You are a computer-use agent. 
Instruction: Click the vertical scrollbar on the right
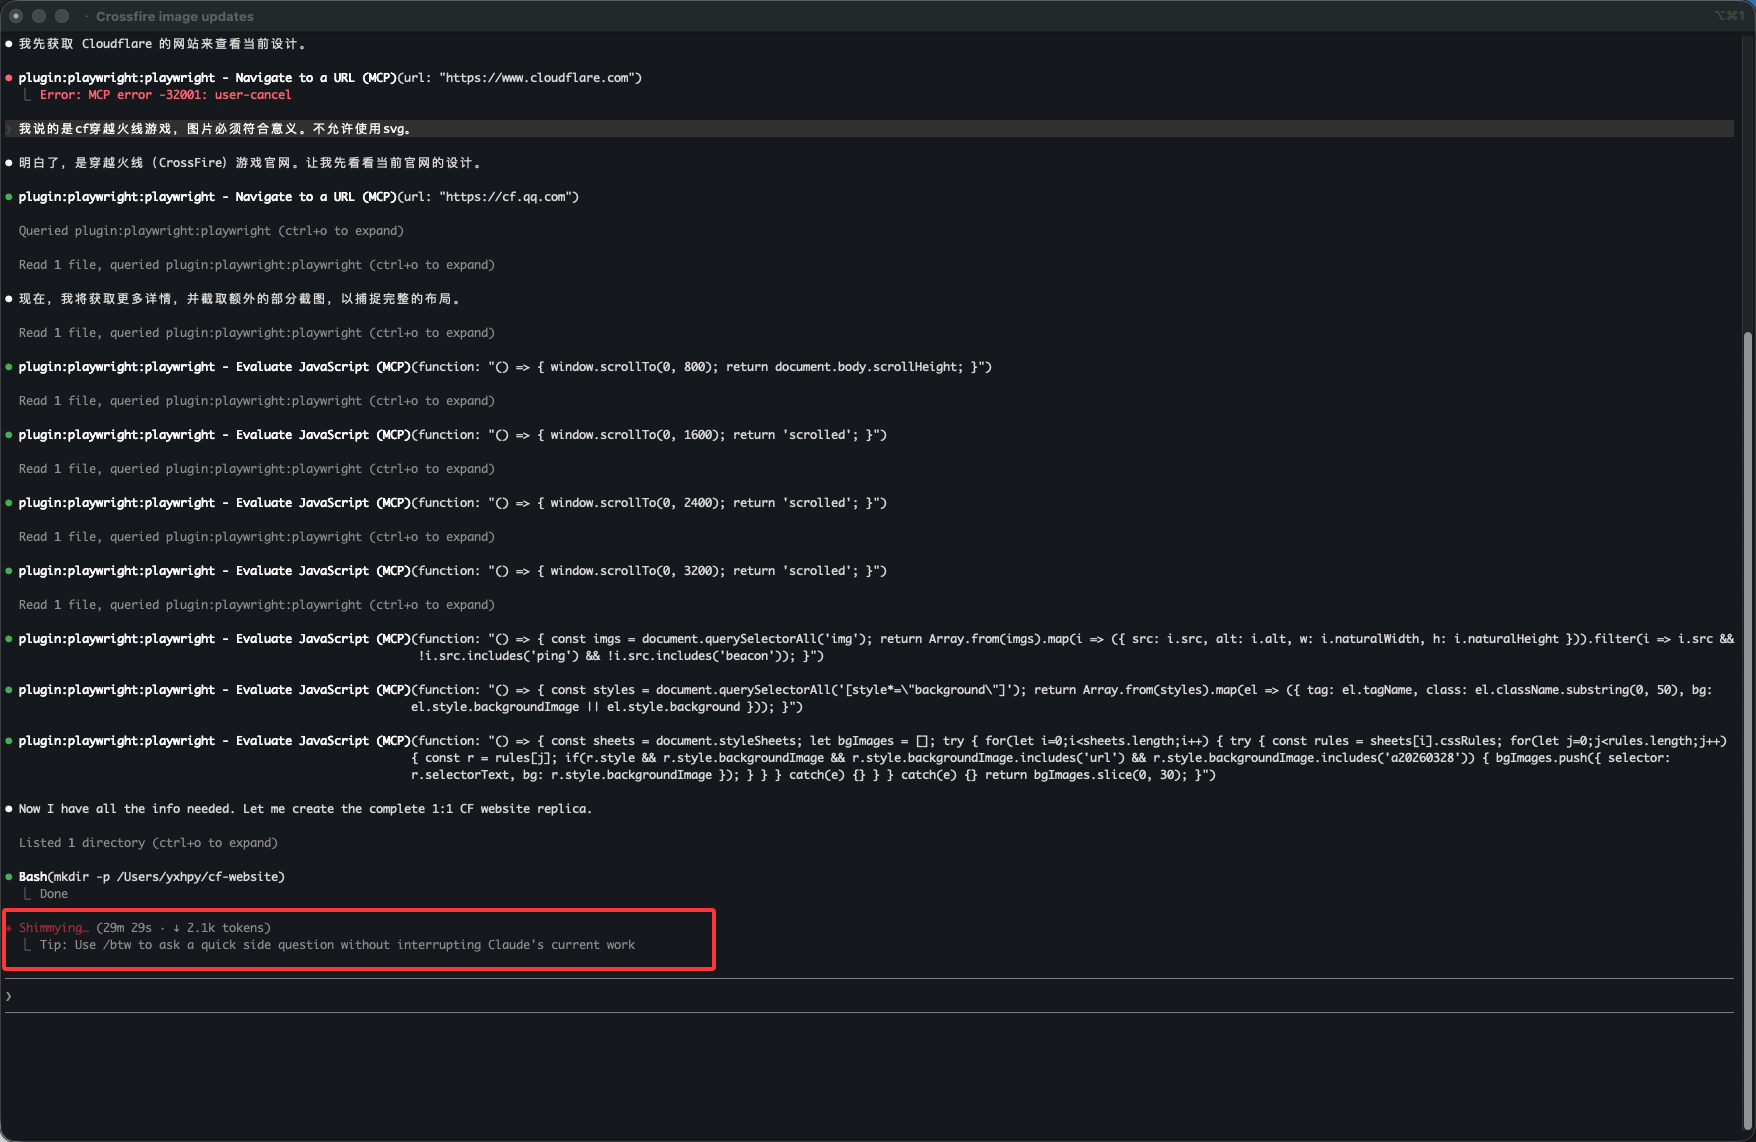tap(1748, 730)
